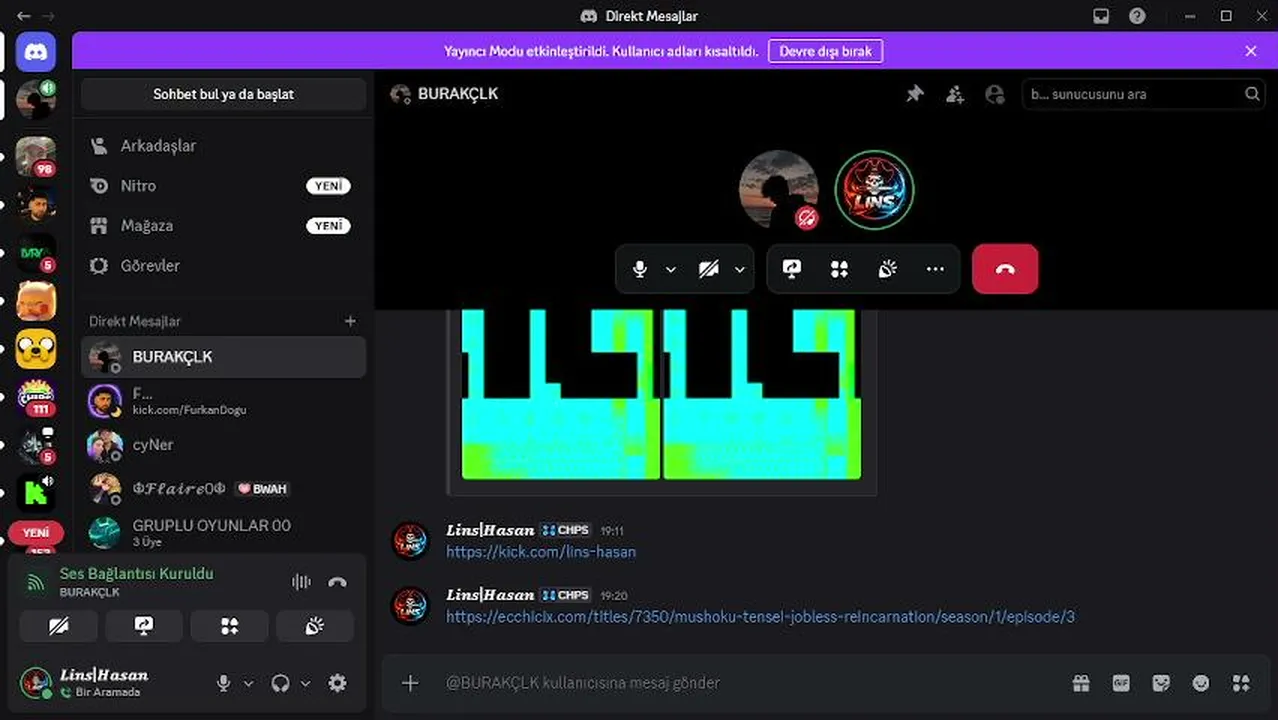Open DM with kick.com/FurkanDogu status
This screenshot has width=1278, height=720.
pyautogui.click(x=223, y=401)
